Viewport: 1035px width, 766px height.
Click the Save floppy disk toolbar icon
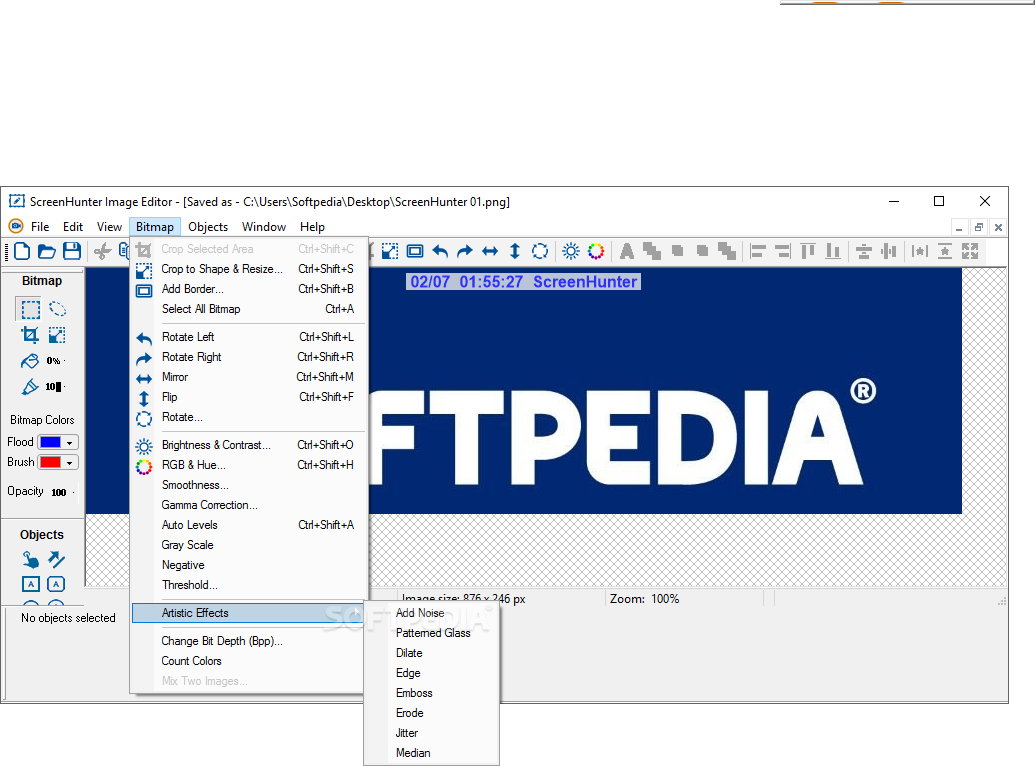[x=72, y=251]
